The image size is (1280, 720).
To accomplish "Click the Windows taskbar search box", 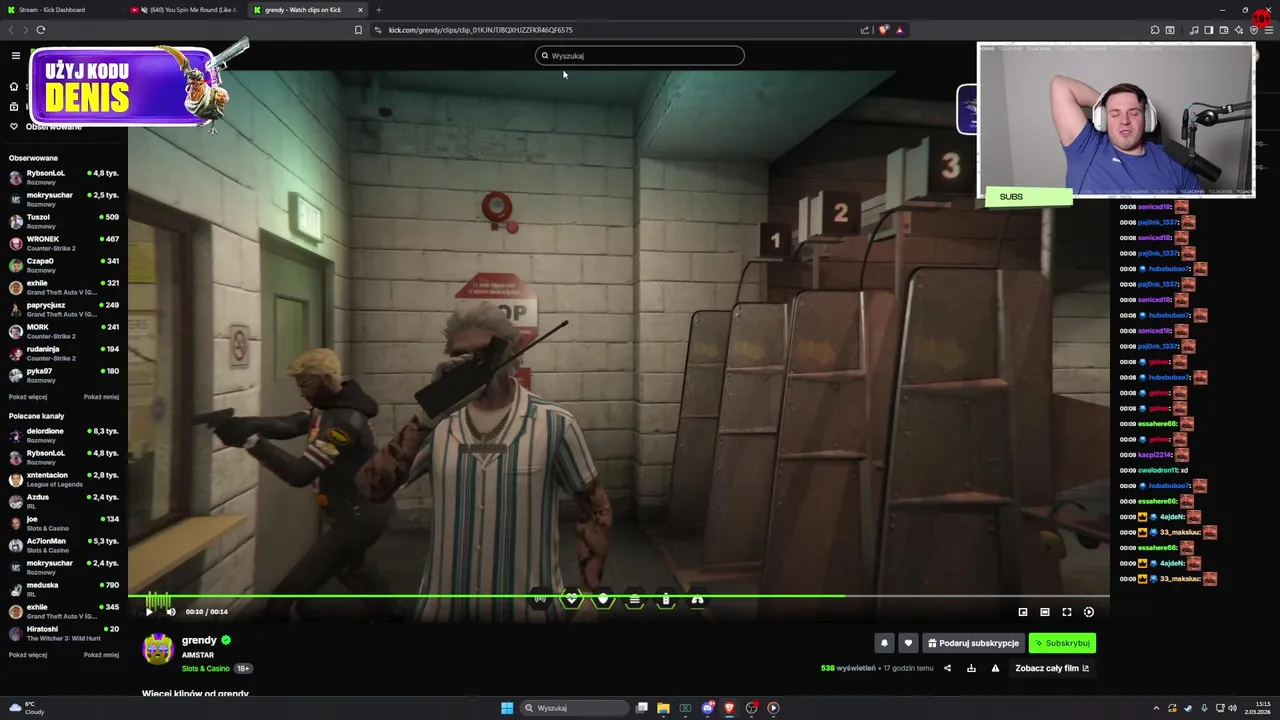I will click(573, 708).
